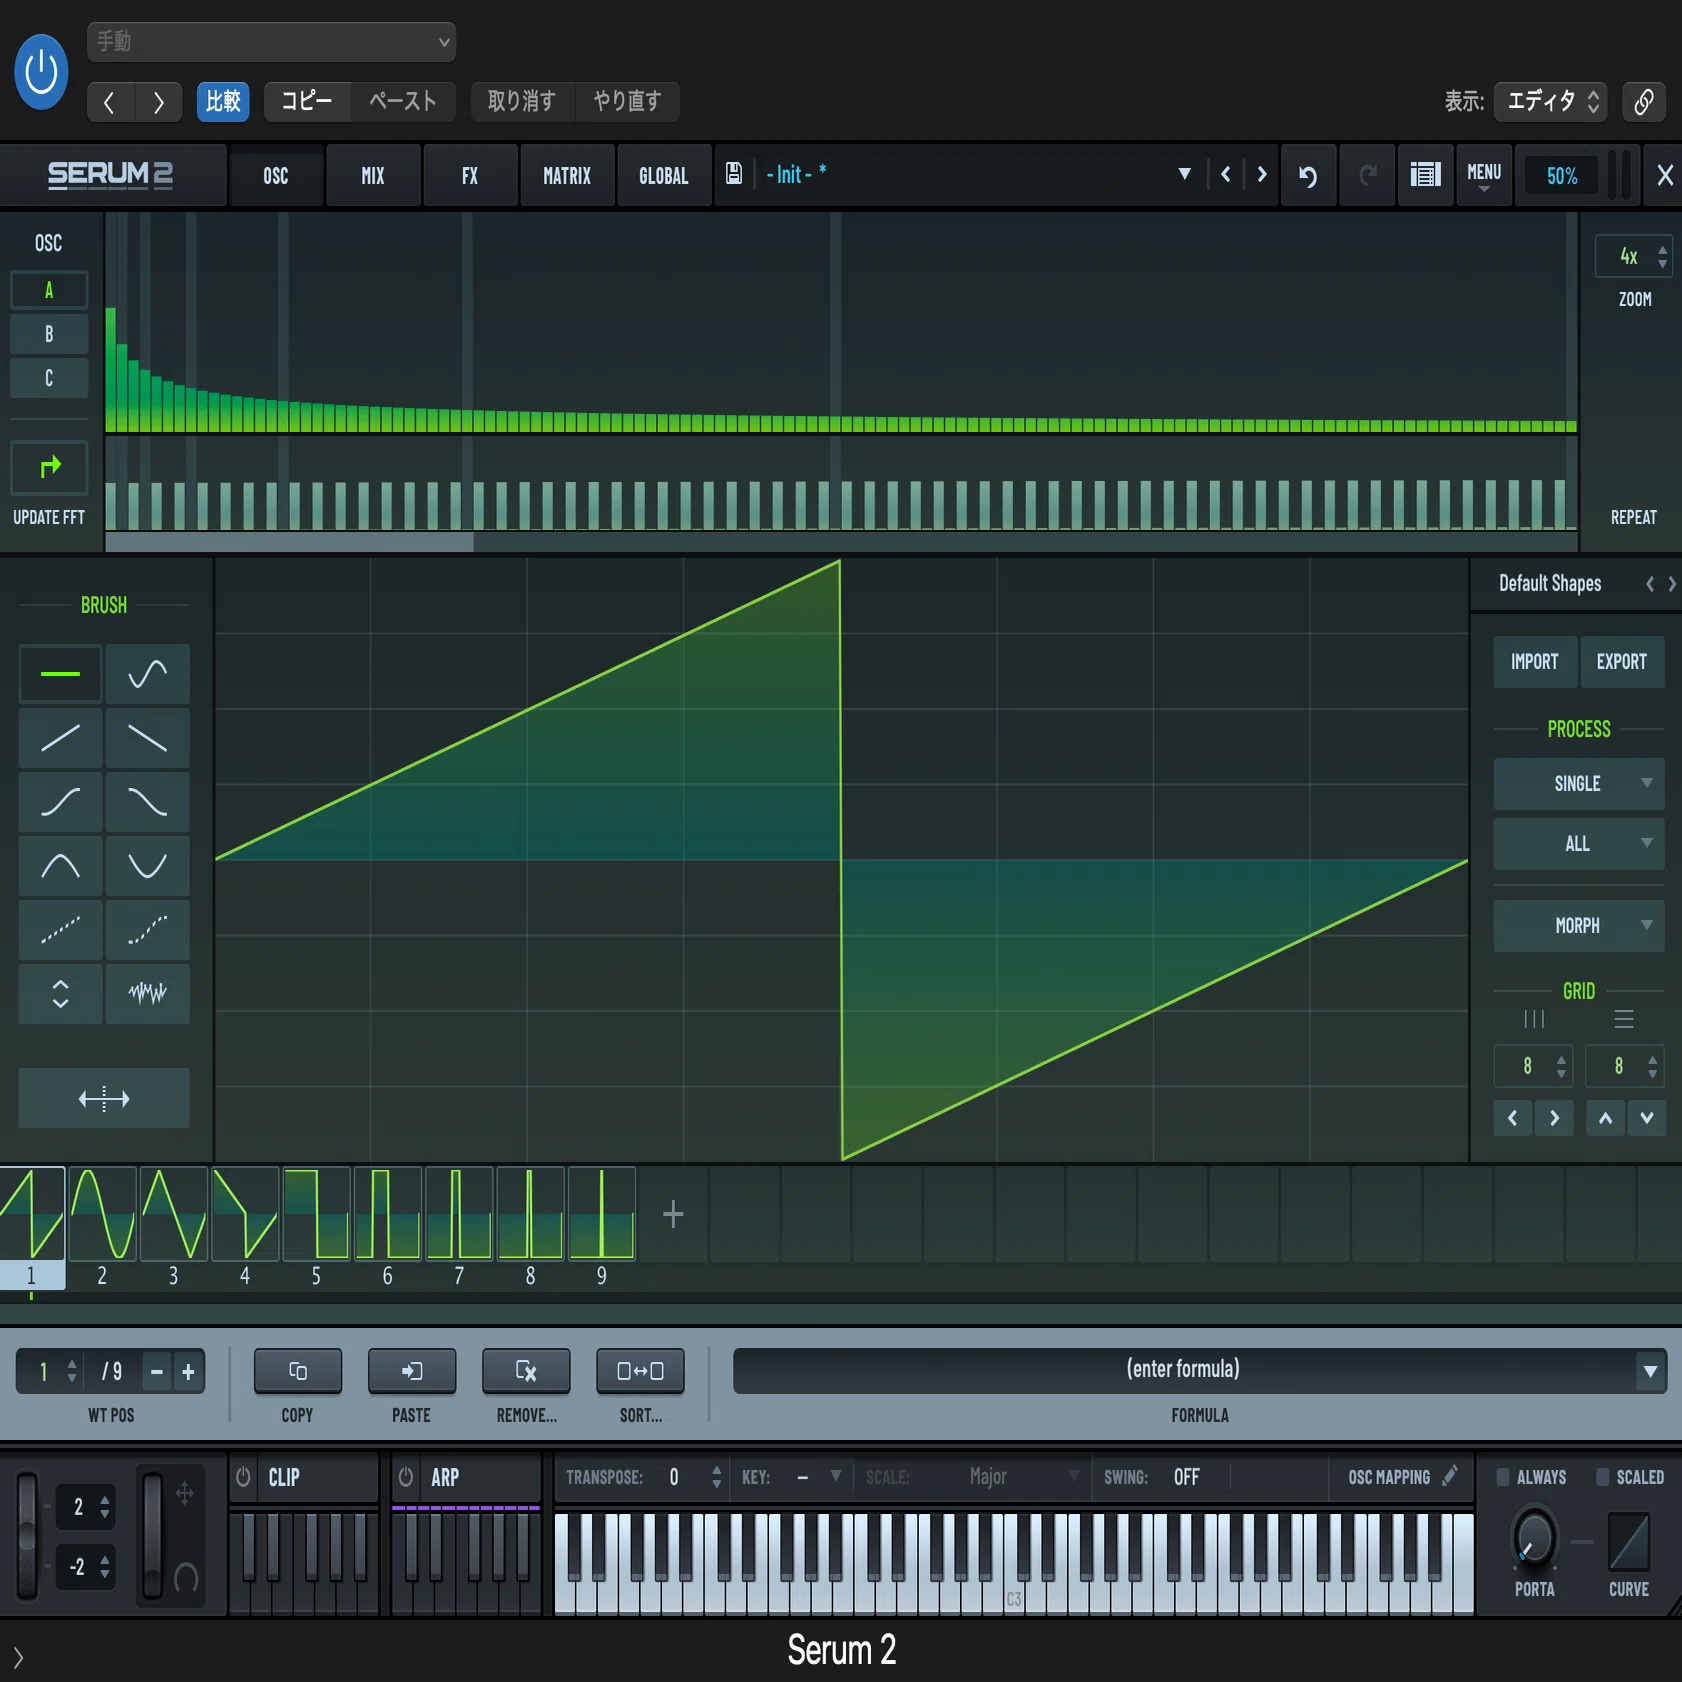This screenshot has height=1682, width=1682.
Task: Click the horizontal stretch arrows tool
Action: point(104,1099)
